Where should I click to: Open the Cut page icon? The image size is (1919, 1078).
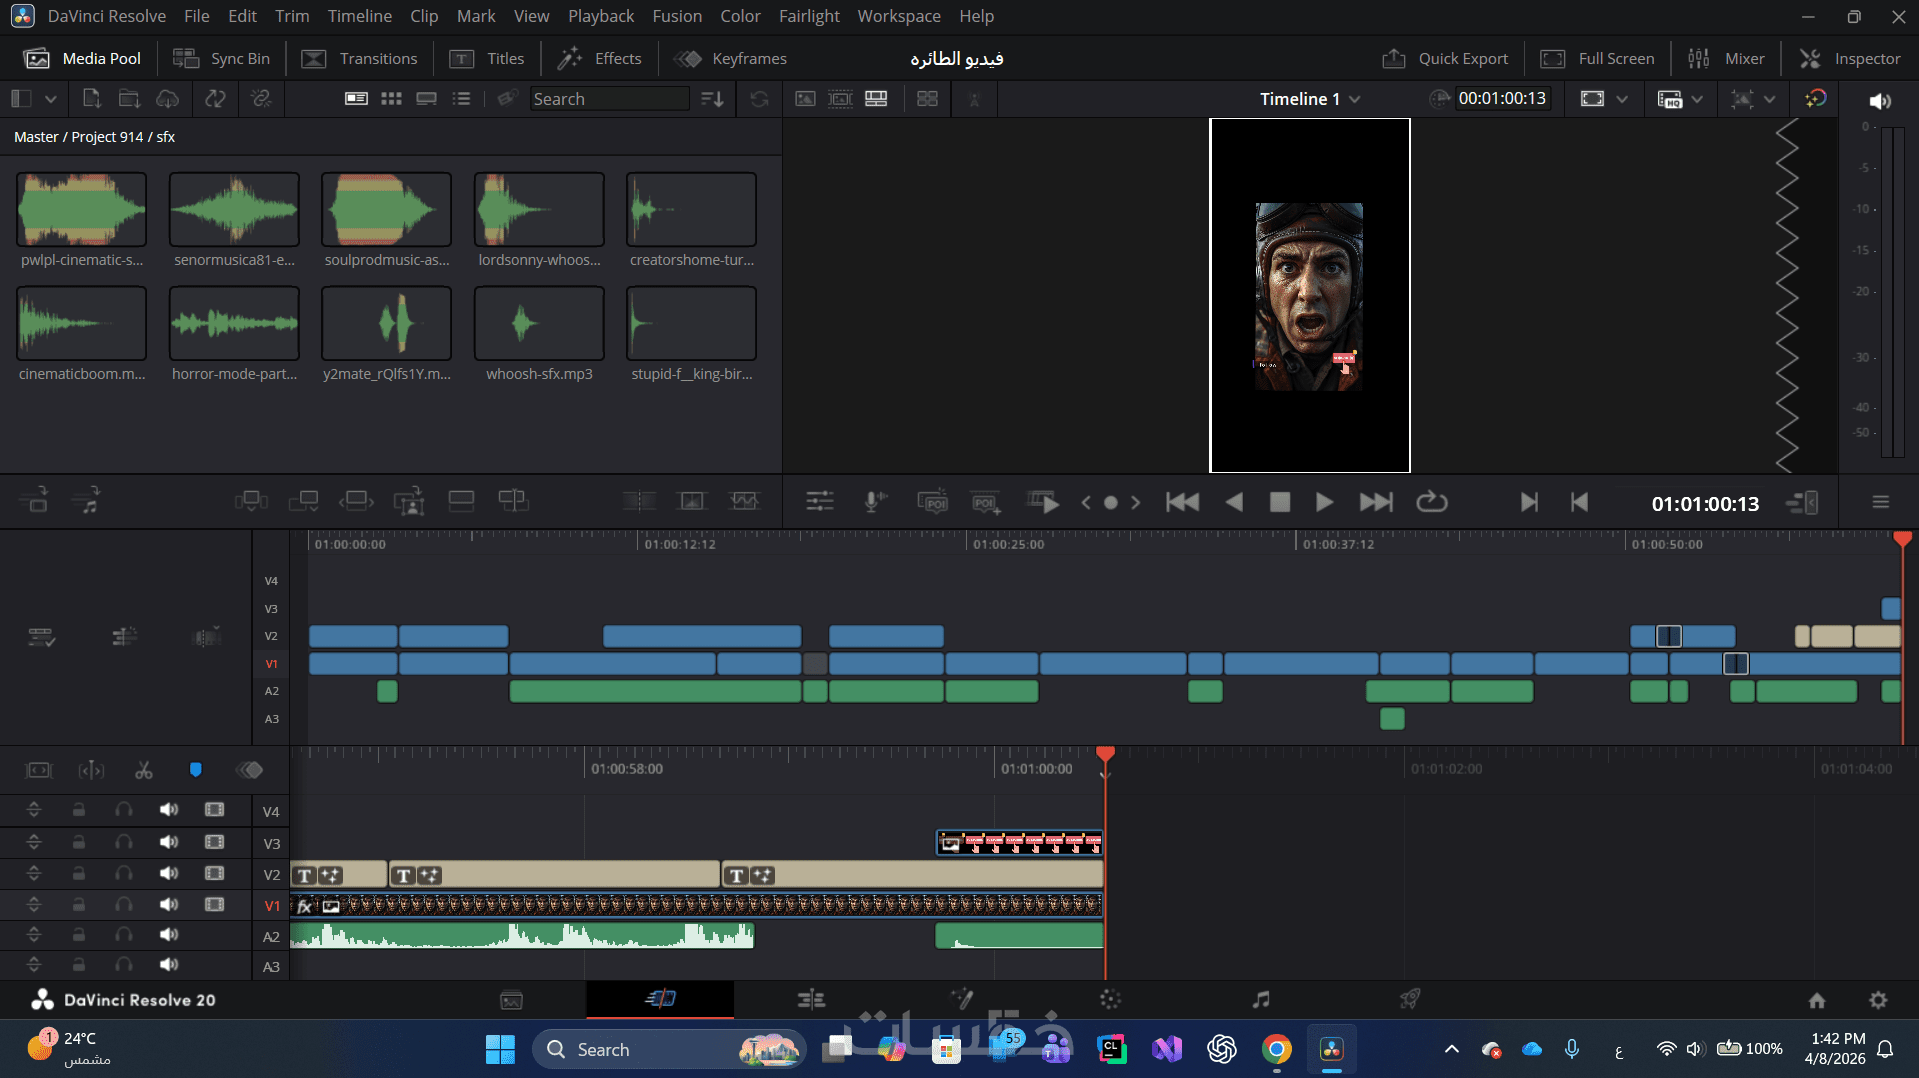660,998
